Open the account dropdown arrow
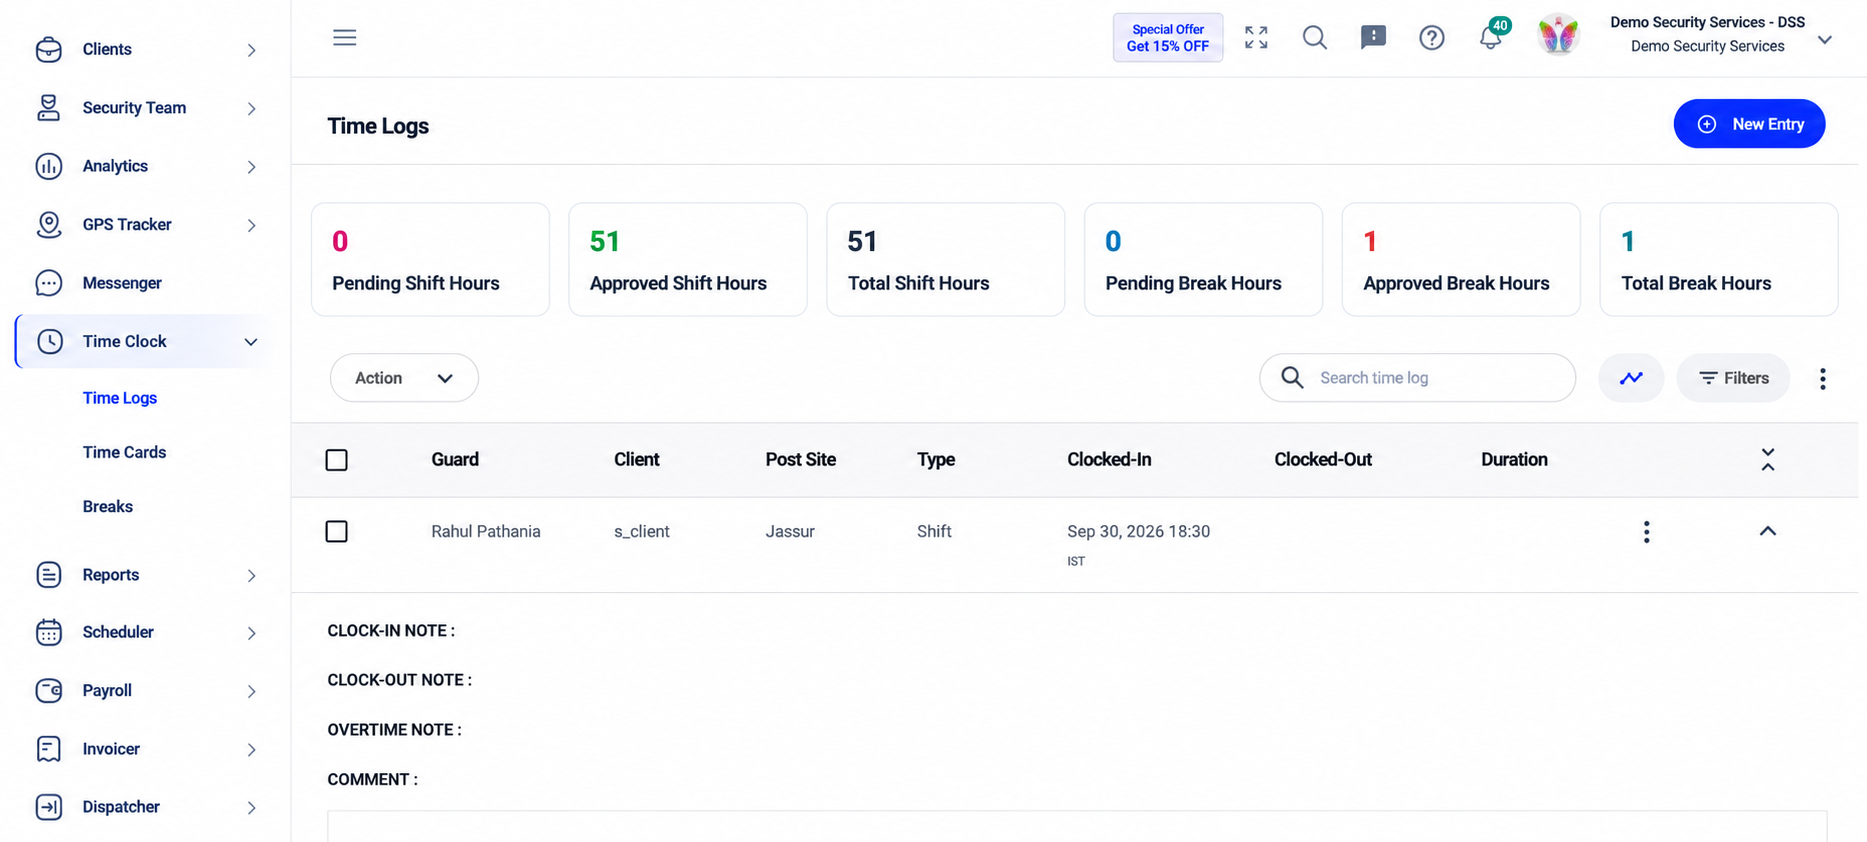Screen dimensions: 1867x842 [1825, 40]
